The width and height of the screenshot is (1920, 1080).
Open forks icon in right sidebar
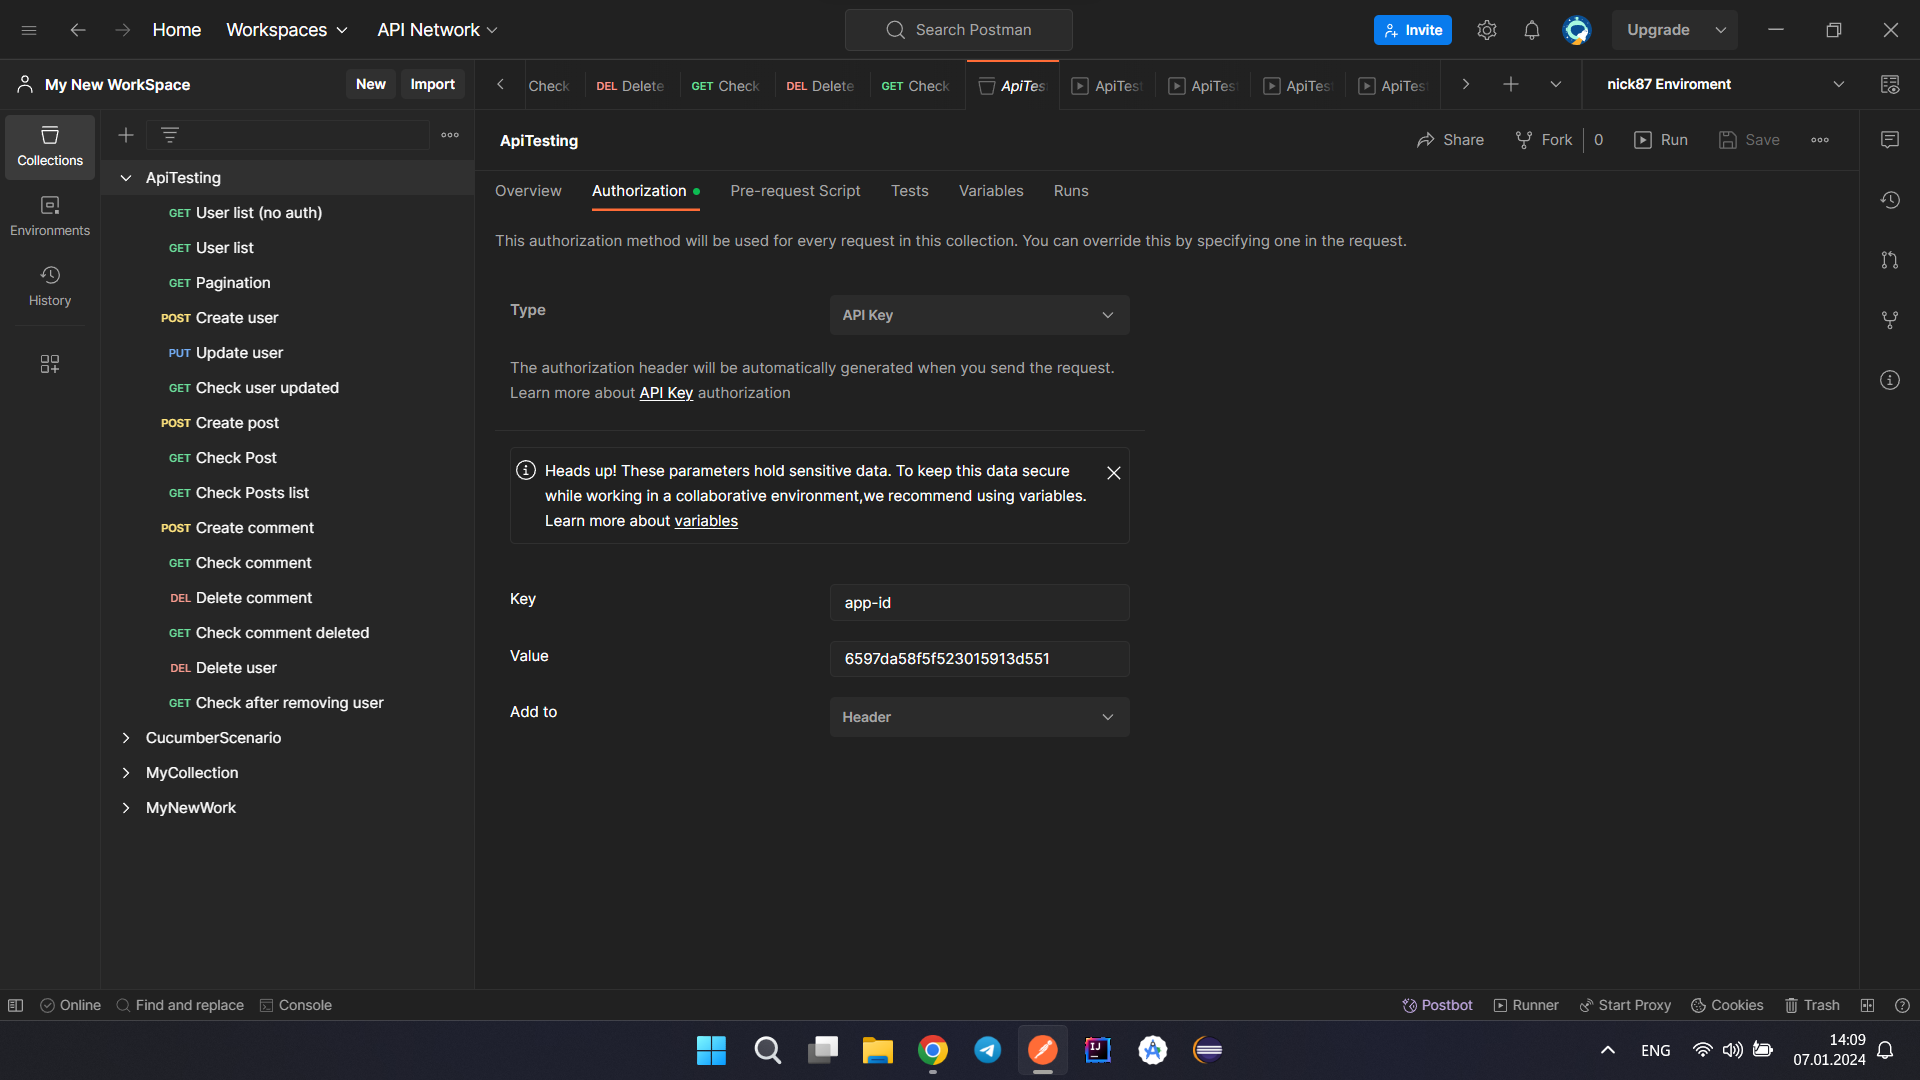point(1890,320)
